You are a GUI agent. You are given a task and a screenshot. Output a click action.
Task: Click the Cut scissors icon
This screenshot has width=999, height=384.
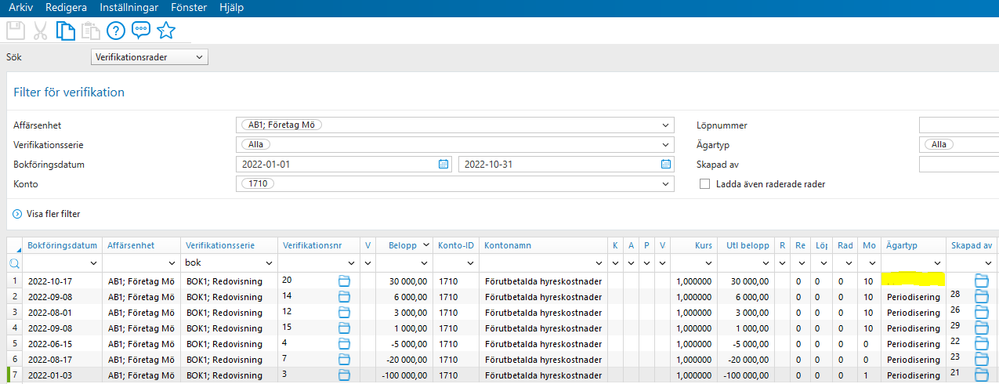40,31
